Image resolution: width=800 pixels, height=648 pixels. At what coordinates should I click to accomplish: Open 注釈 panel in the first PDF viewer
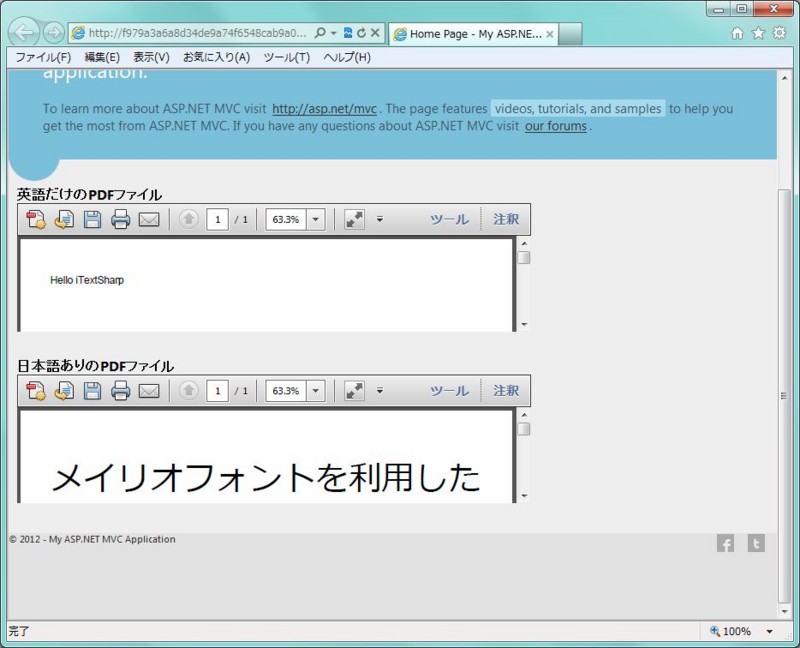pyautogui.click(x=508, y=219)
